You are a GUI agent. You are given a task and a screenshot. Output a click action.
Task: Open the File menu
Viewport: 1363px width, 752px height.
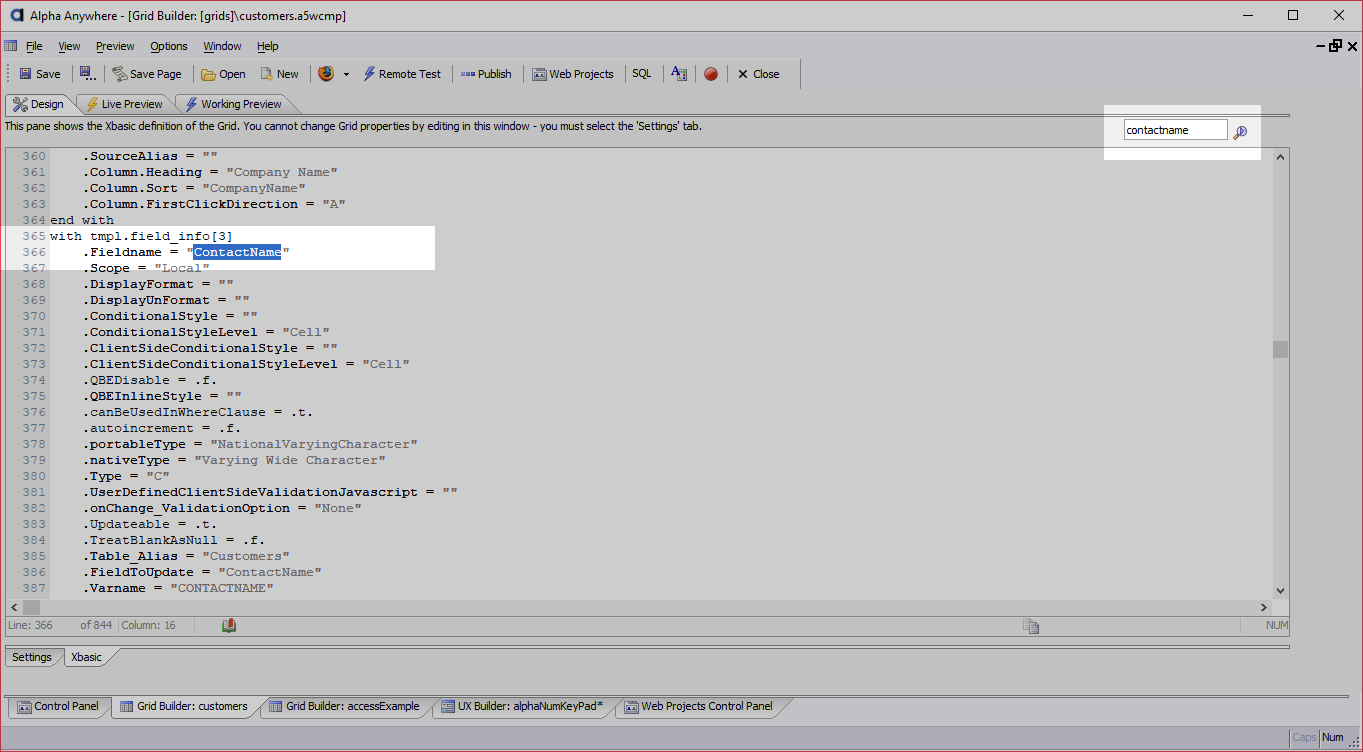coord(34,46)
